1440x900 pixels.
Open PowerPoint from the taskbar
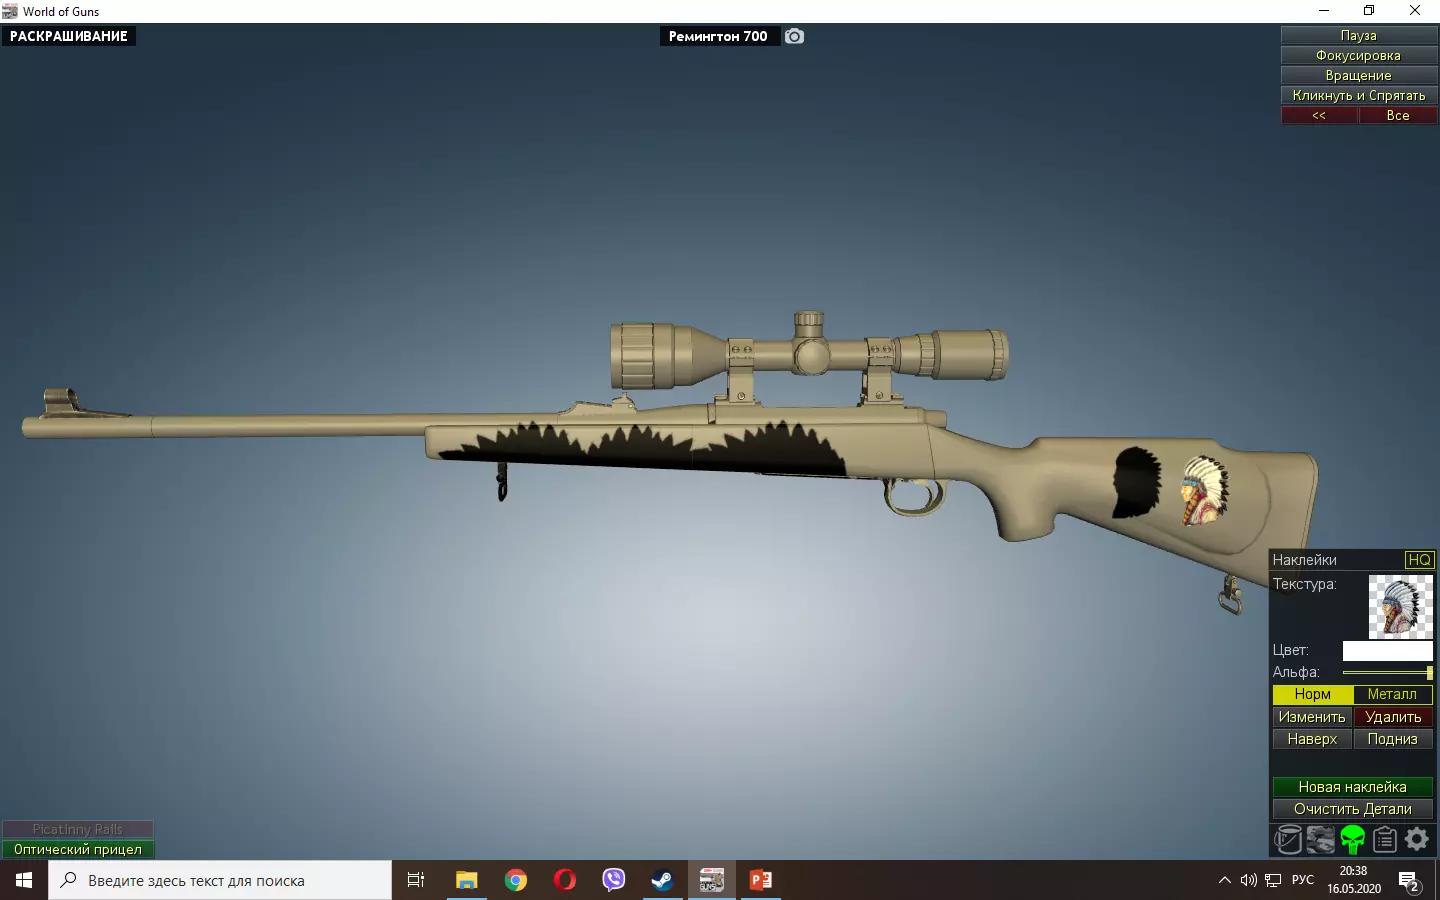pyautogui.click(x=760, y=880)
